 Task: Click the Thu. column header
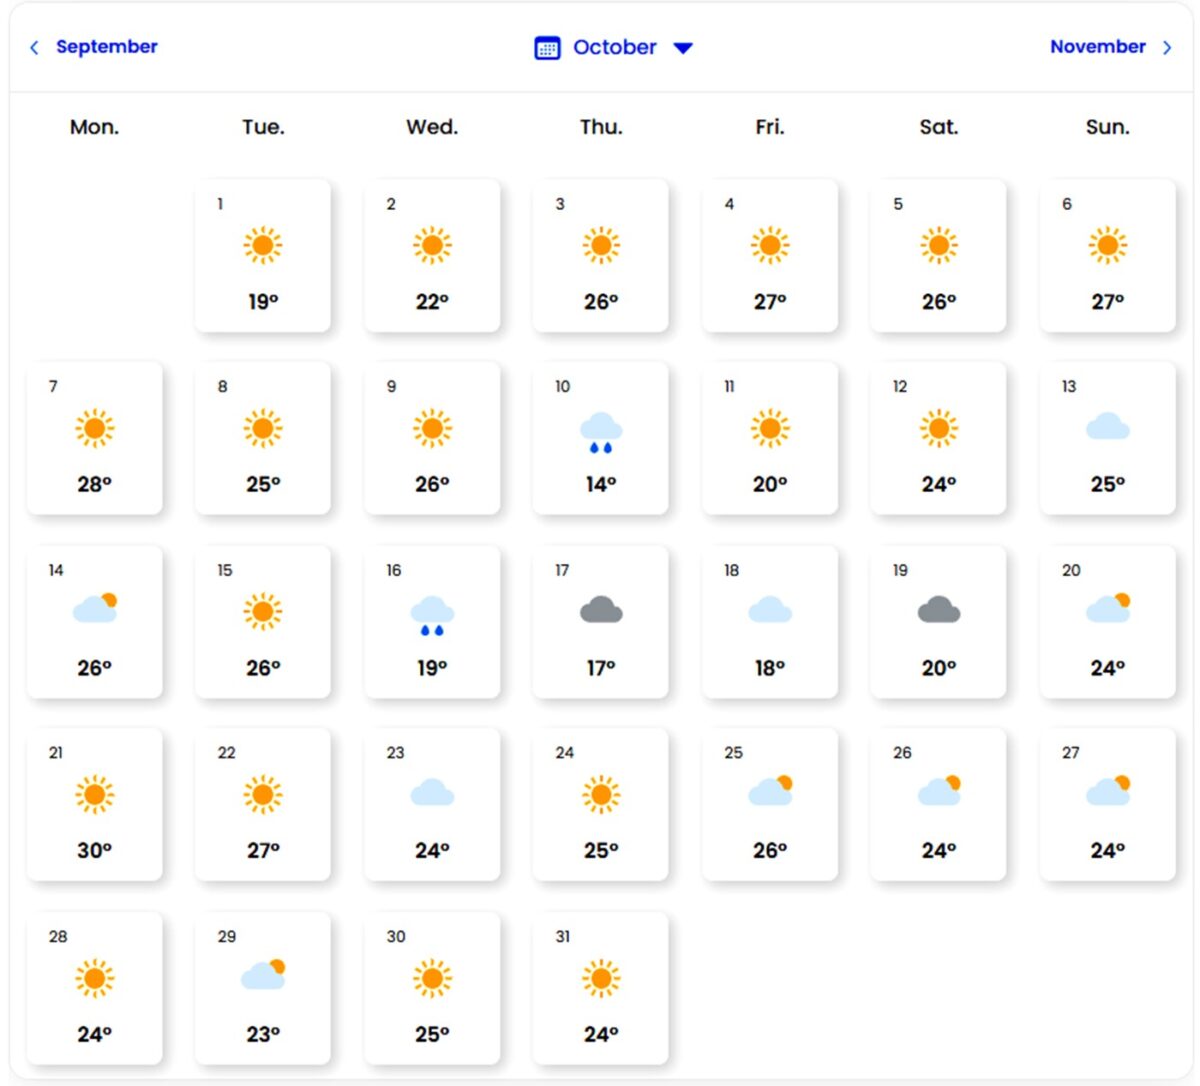(601, 126)
